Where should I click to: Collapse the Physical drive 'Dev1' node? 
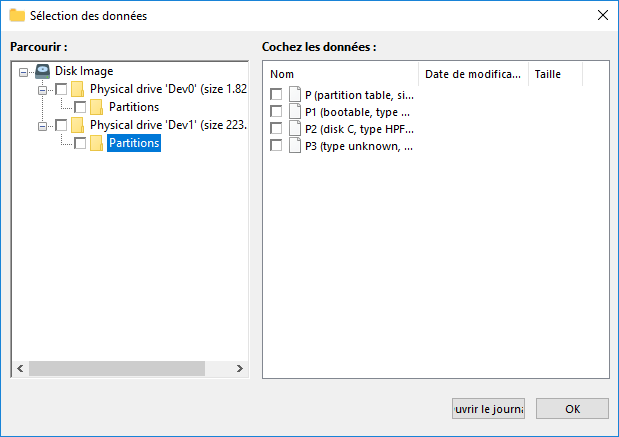coord(42,126)
